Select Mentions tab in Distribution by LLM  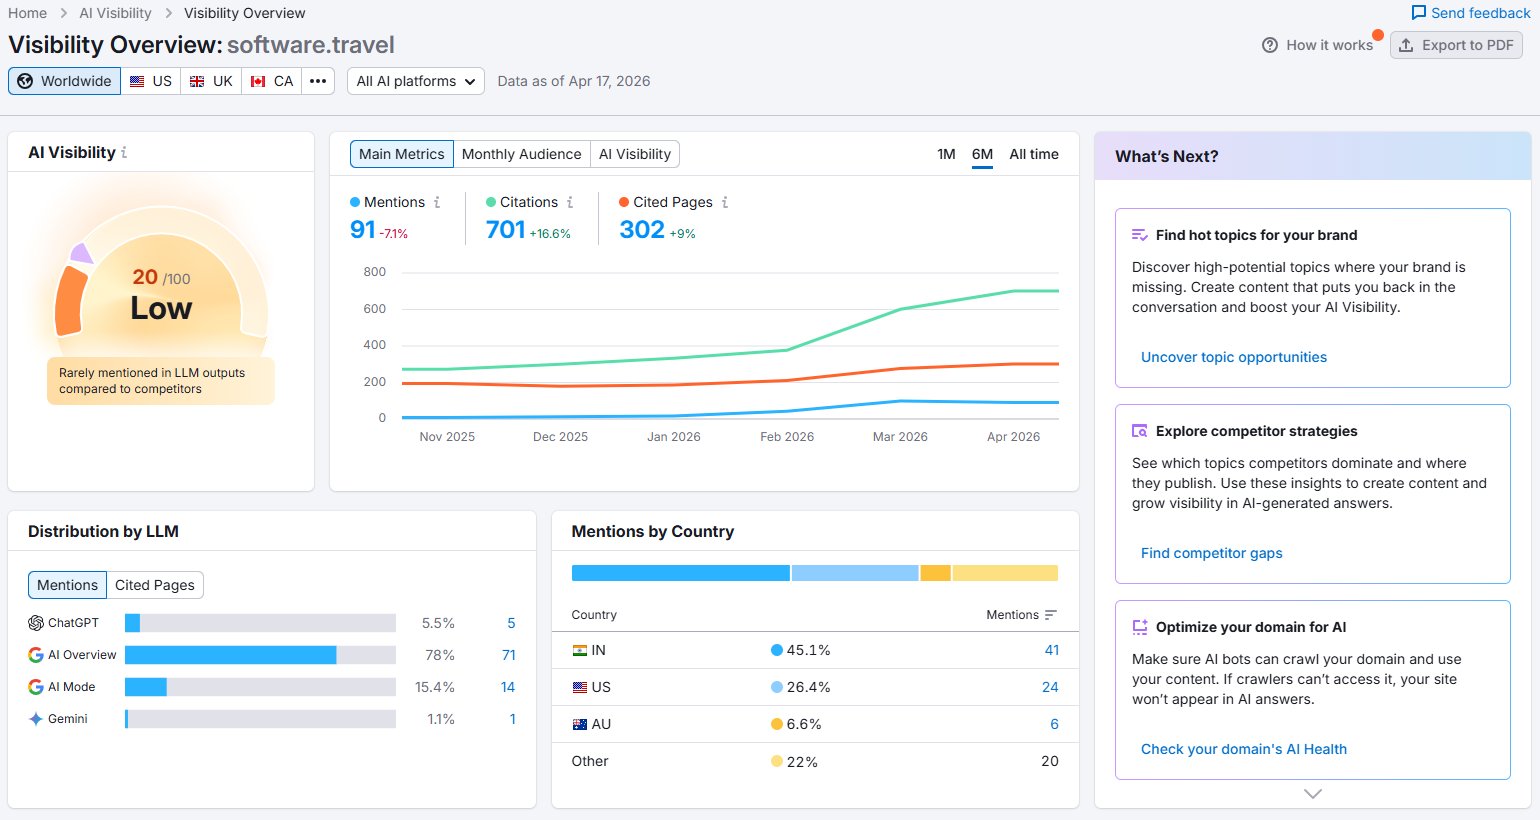coord(67,585)
